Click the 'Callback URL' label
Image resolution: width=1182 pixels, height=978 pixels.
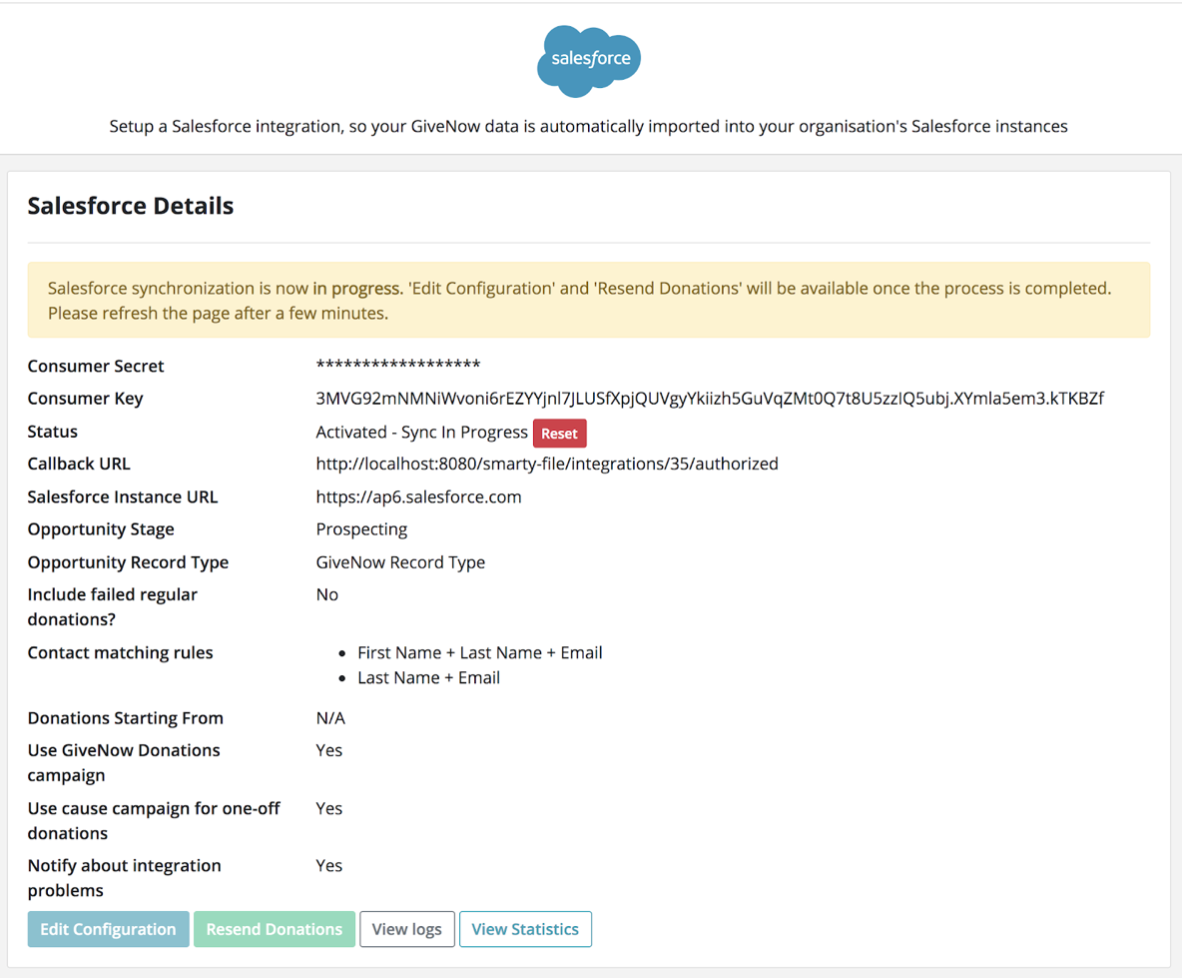(x=79, y=464)
